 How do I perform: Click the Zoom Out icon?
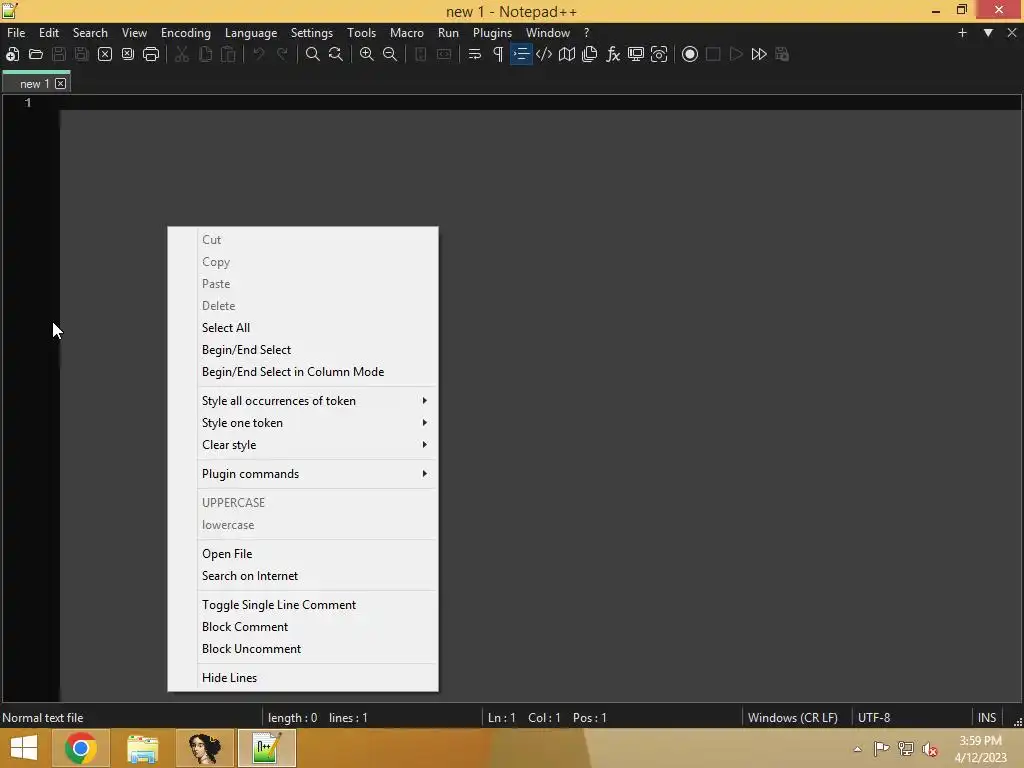(x=390, y=54)
